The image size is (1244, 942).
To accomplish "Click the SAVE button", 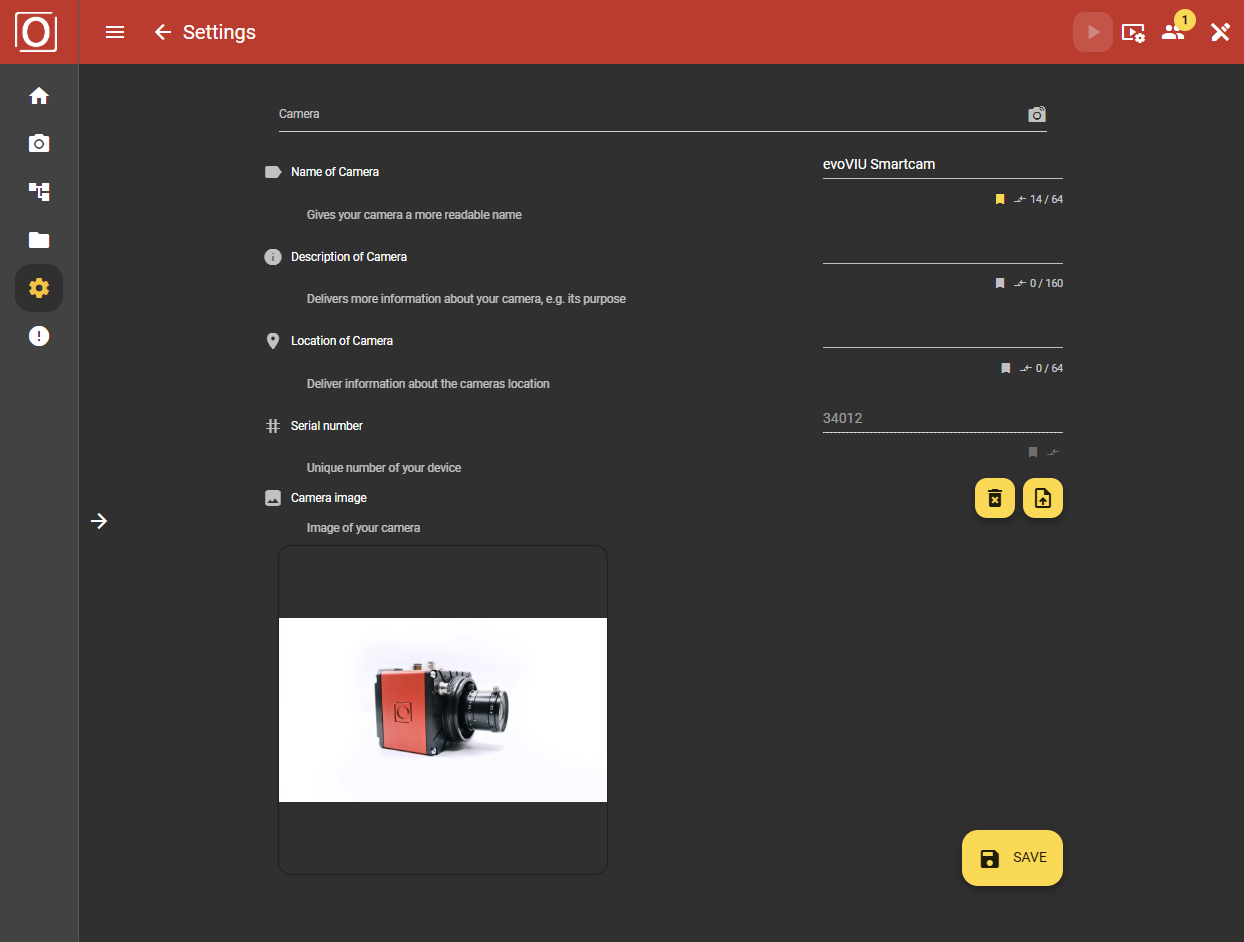I will (x=1012, y=858).
